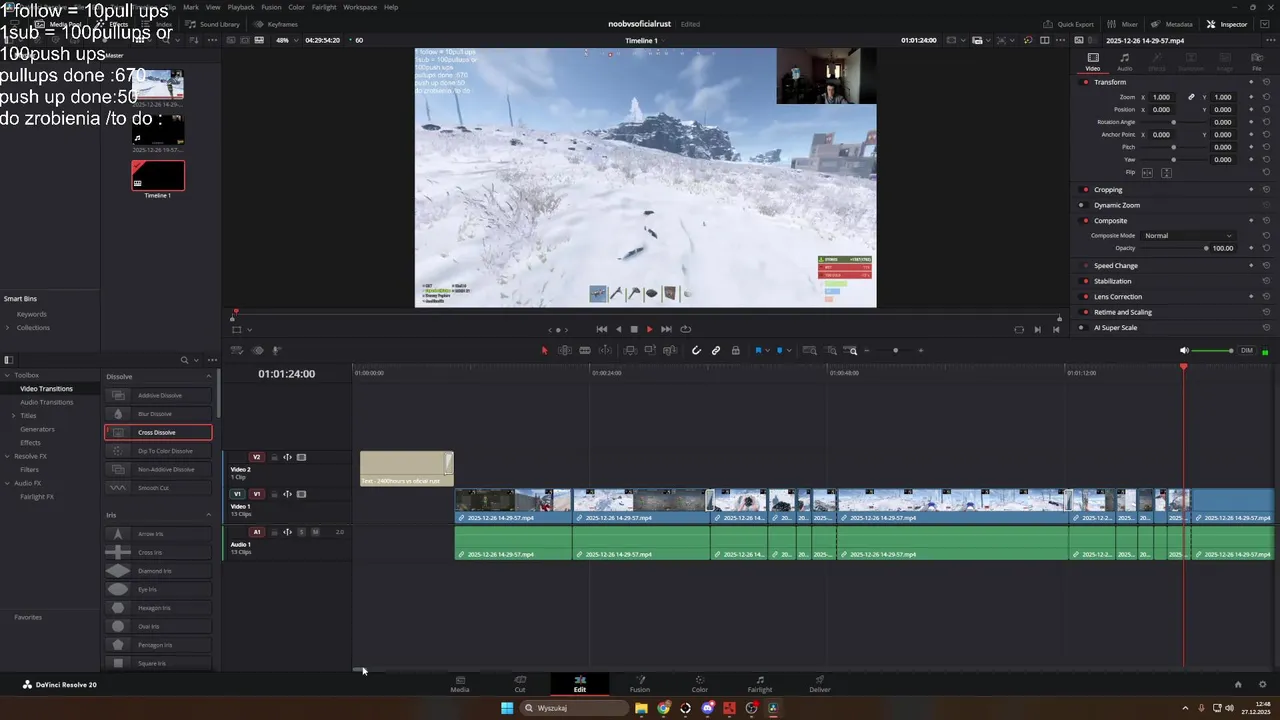Toggle the Inspector panel button
1280x720 pixels.
[x=1227, y=24]
